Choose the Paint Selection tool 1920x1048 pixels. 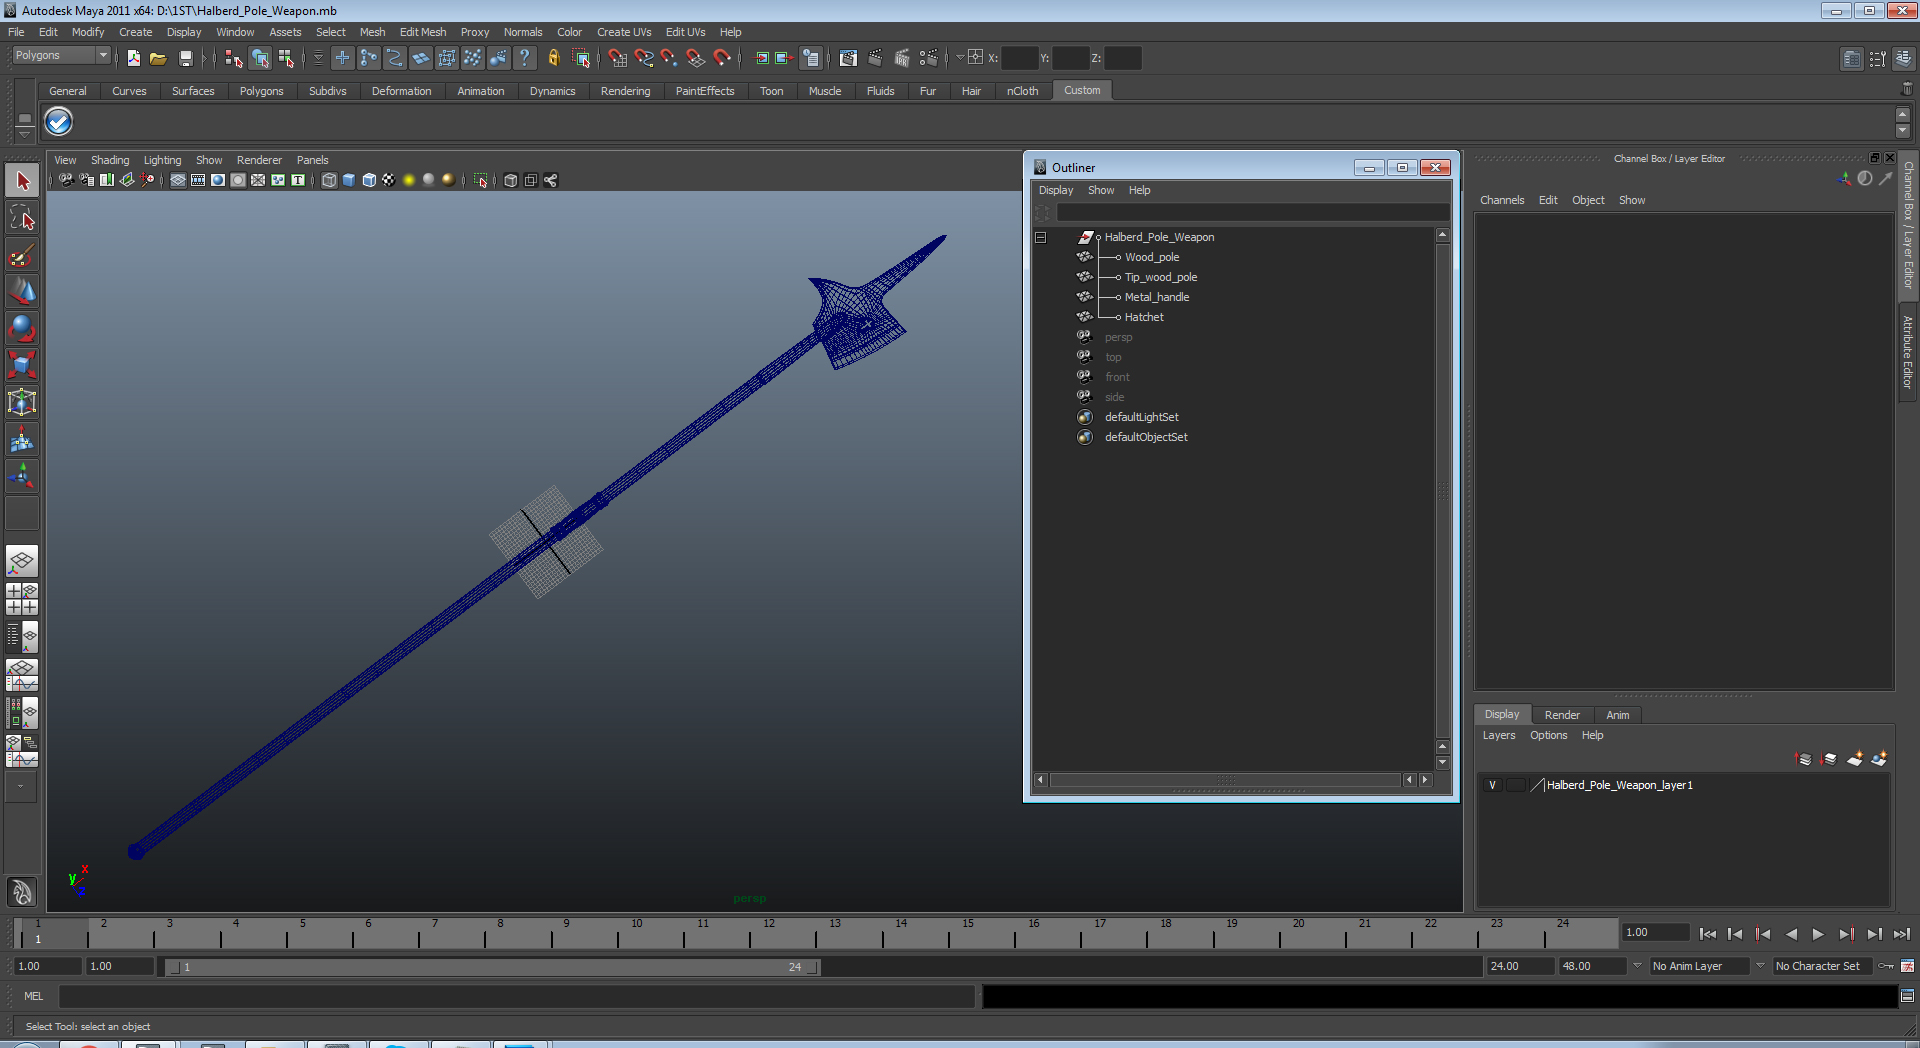22,255
